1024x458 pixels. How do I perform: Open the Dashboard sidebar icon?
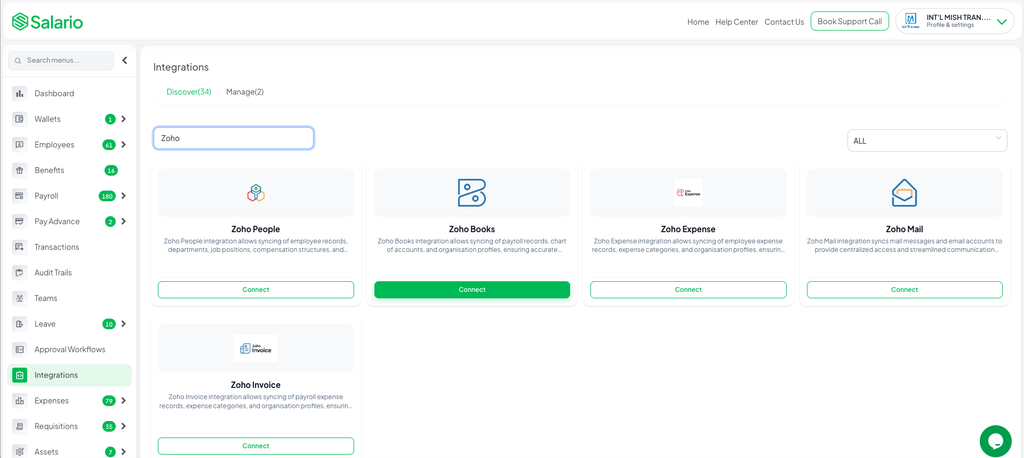(x=20, y=93)
